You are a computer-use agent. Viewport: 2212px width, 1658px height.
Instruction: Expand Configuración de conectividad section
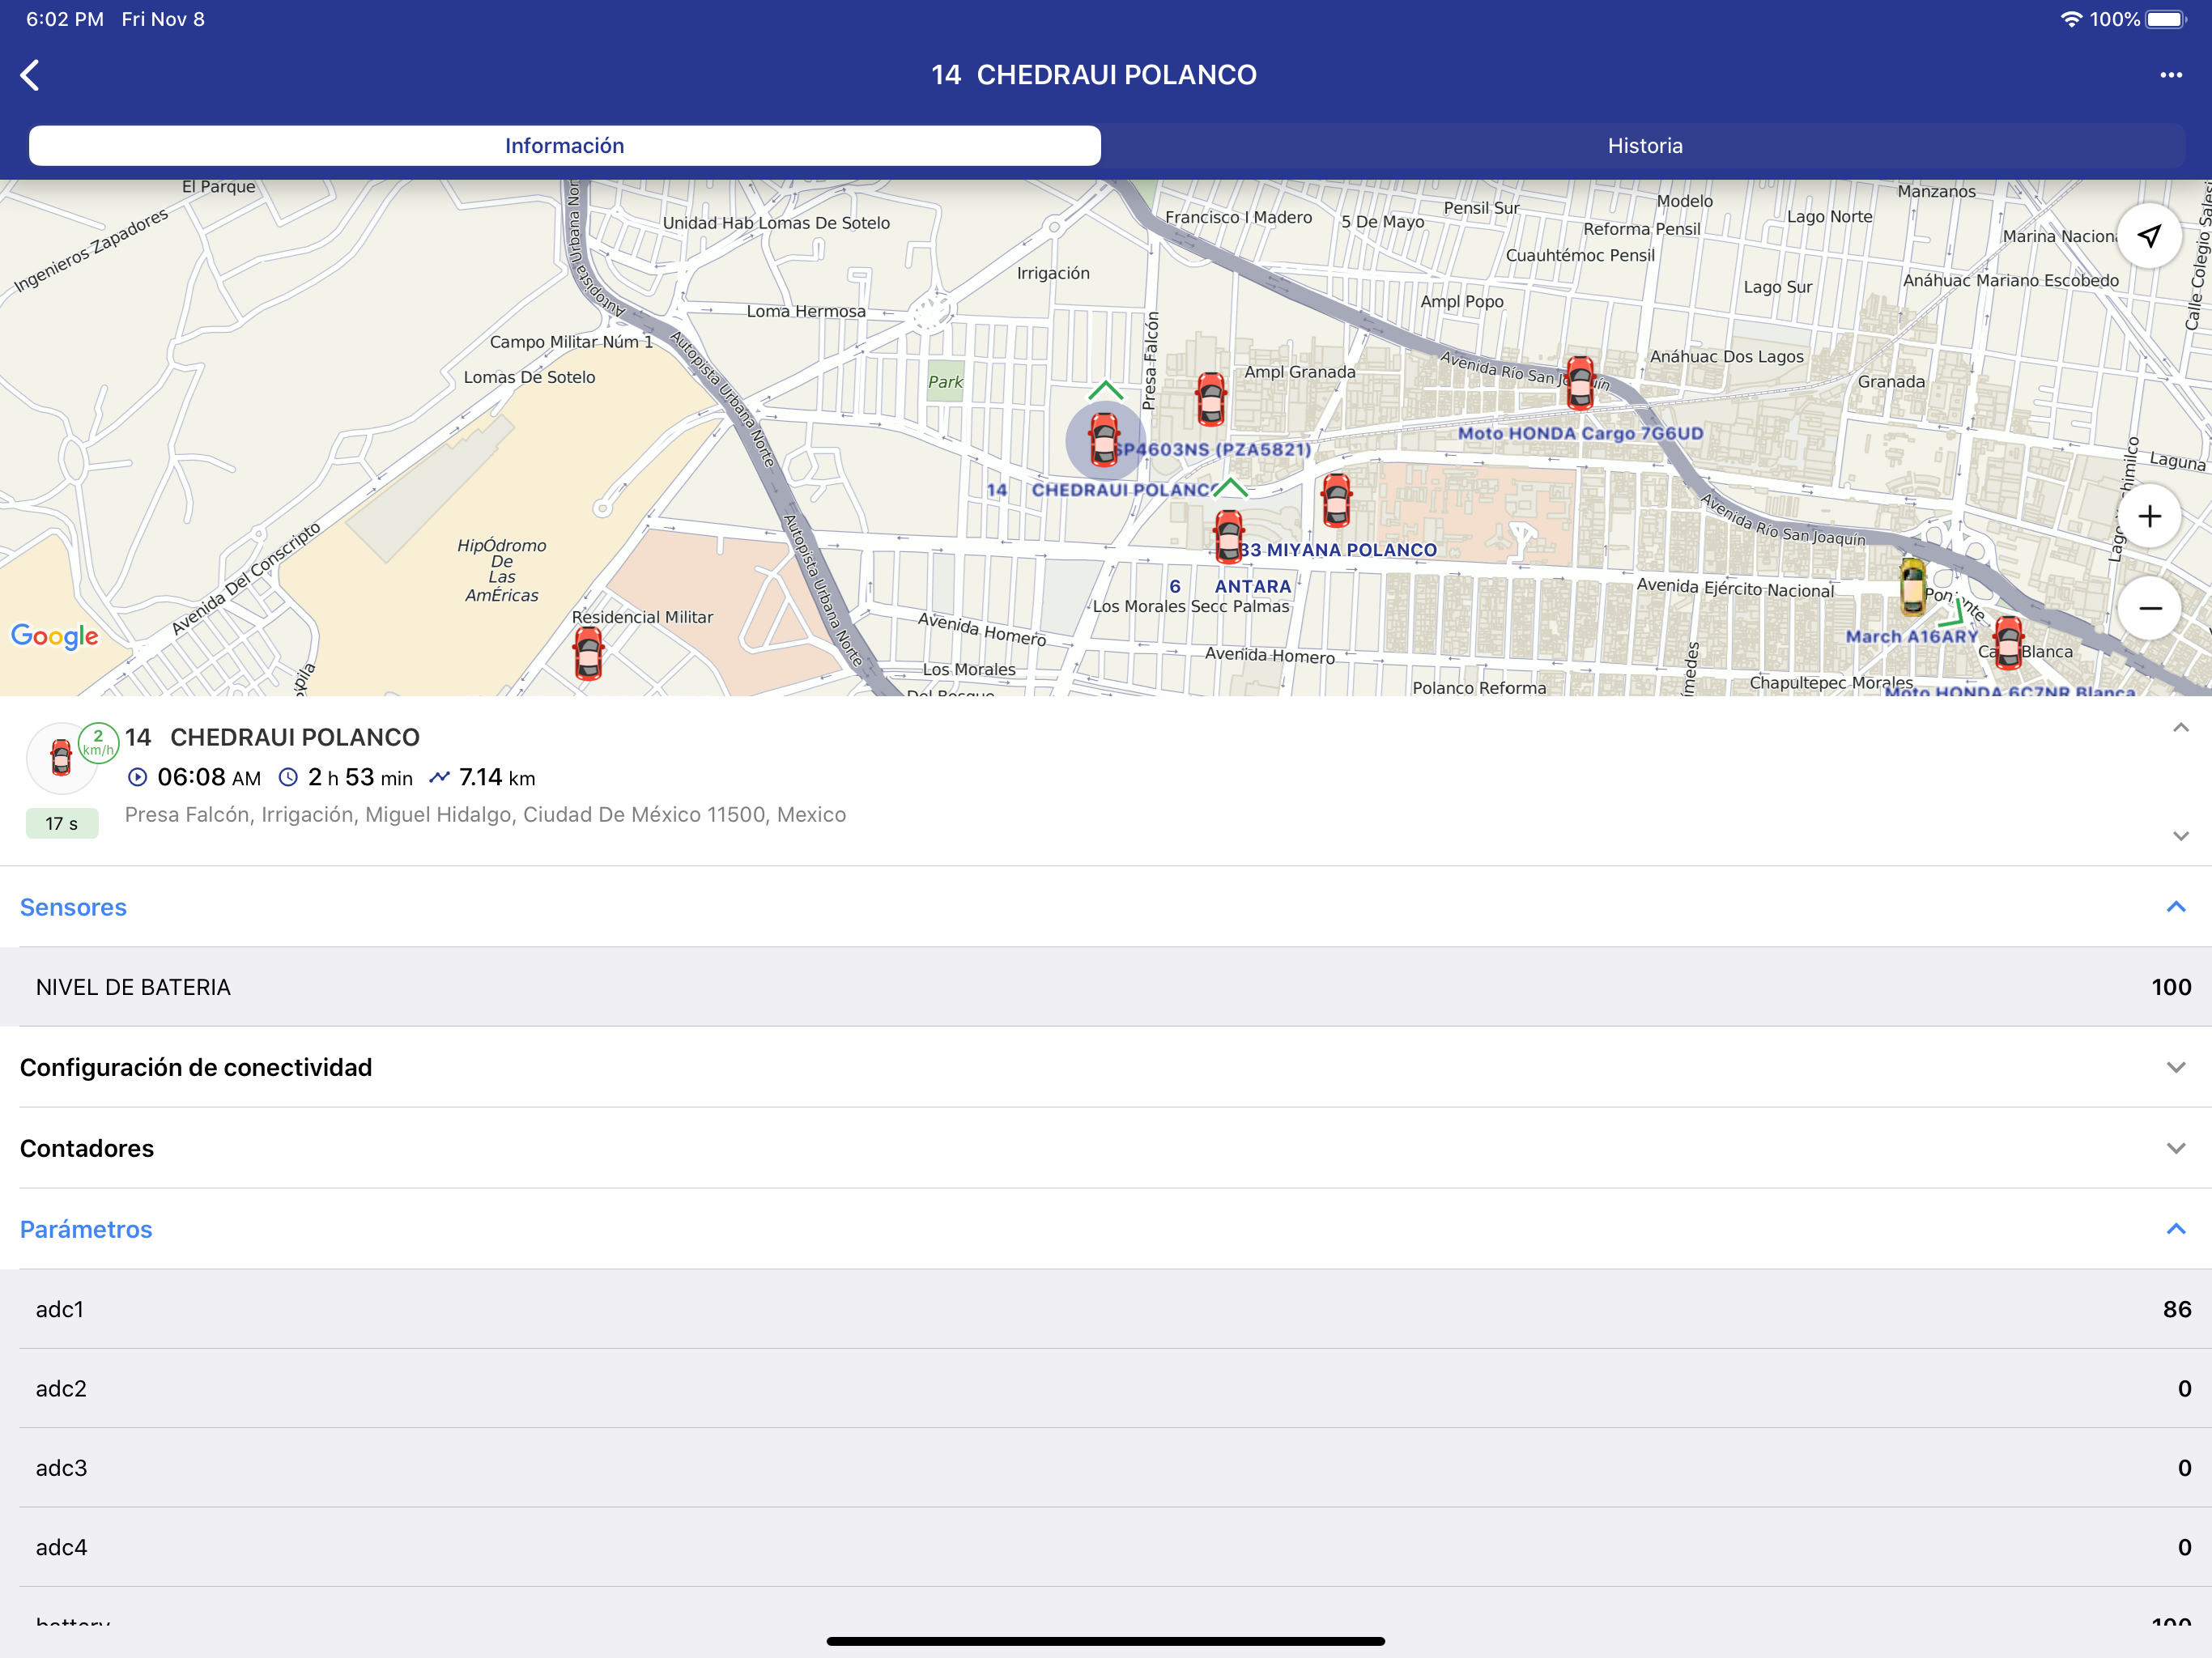coord(1105,1067)
